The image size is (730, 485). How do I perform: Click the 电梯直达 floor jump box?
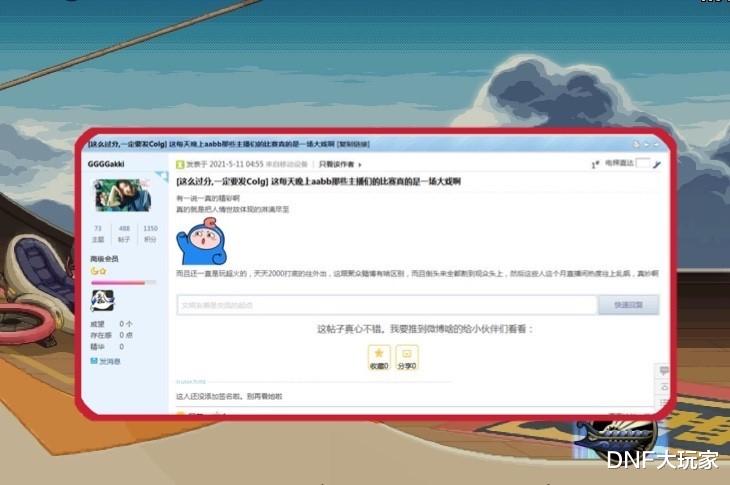click(x=642, y=163)
